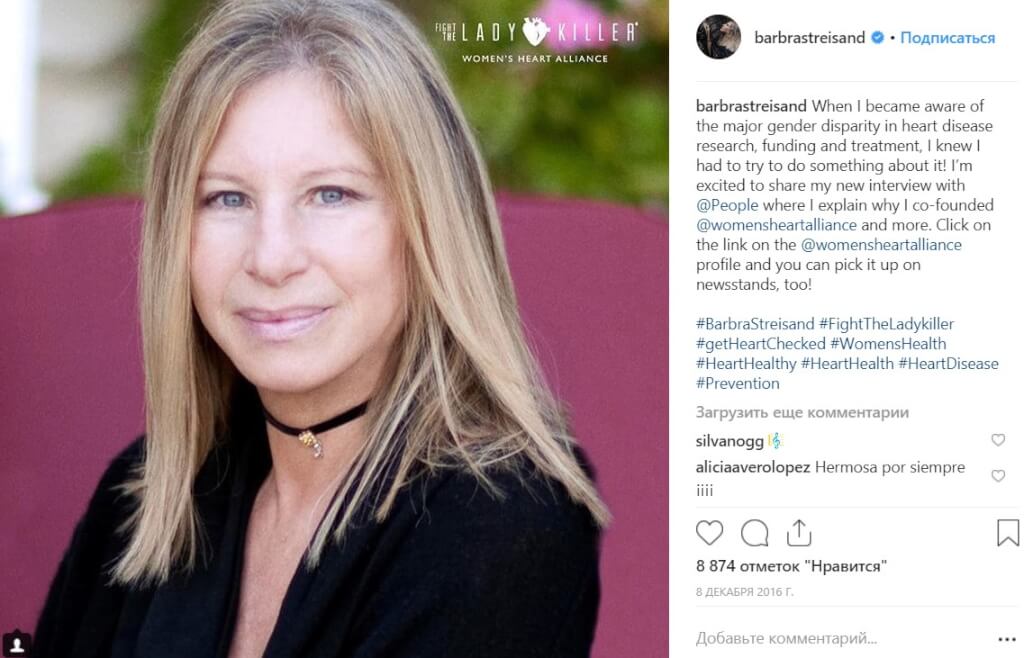View the 8 874 likes list
This screenshot has width=1024, height=658.
pos(791,566)
